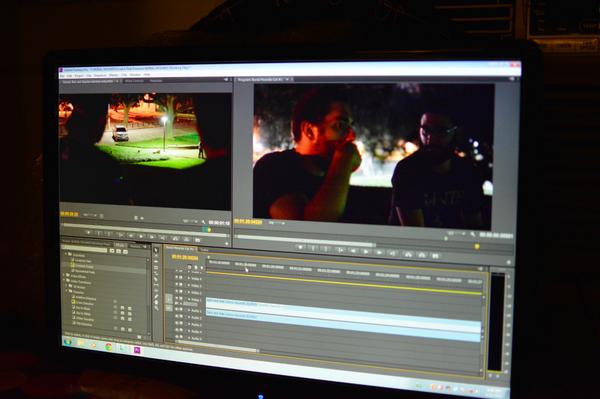Select the Ripple Edit tool
Screen dimensions: 600x399
[x=156, y=262]
